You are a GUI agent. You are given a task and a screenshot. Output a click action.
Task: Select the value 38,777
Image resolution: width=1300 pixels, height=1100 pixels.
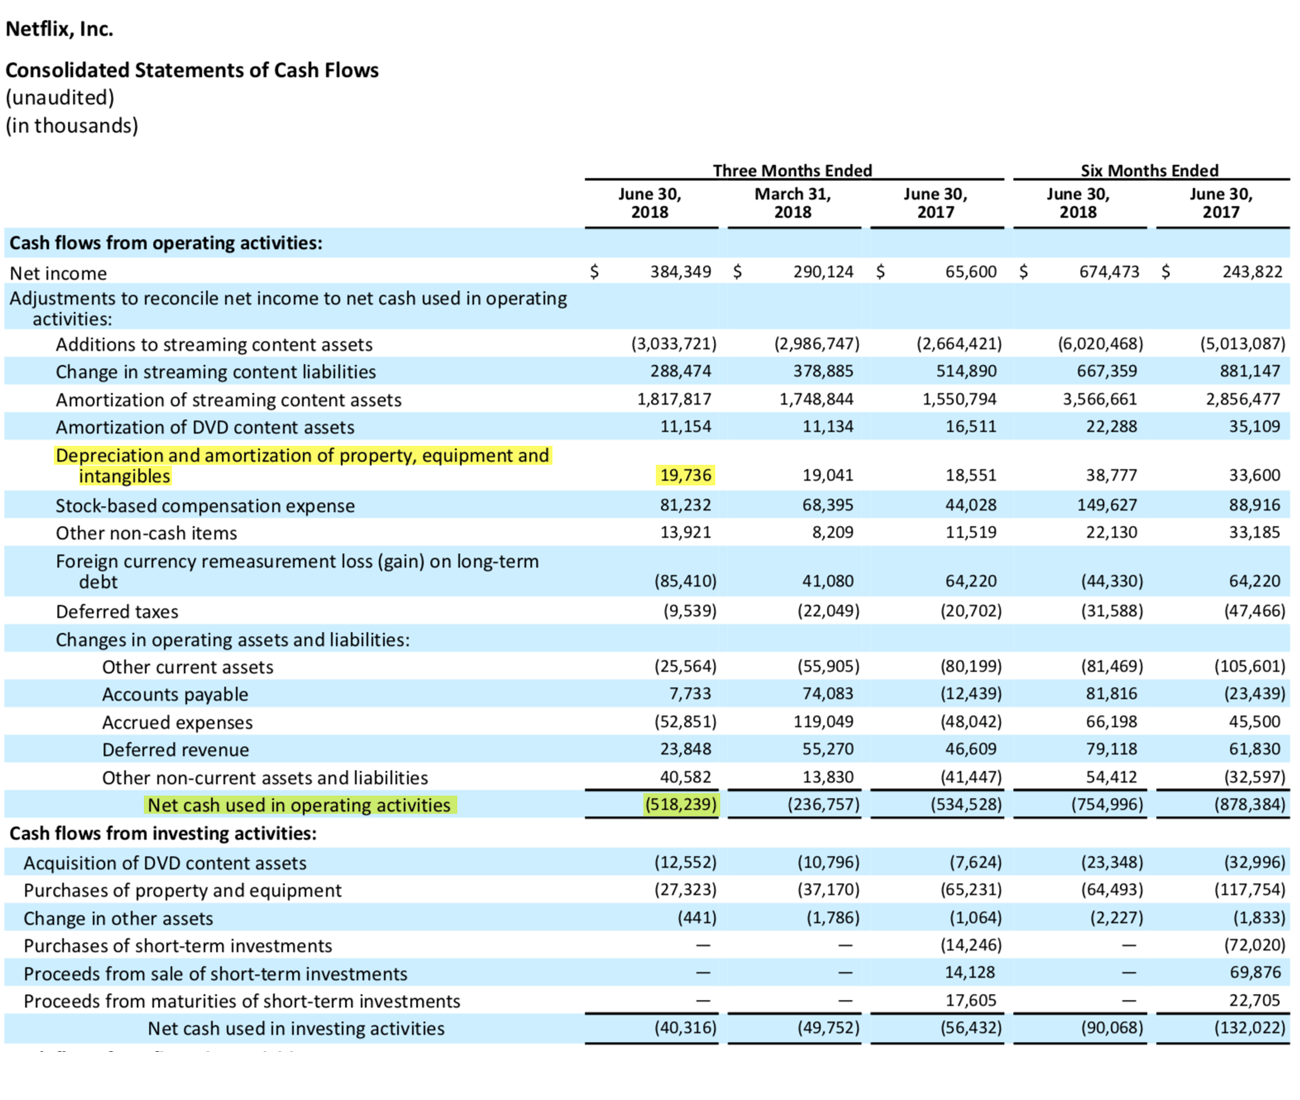tap(1112, 475)
